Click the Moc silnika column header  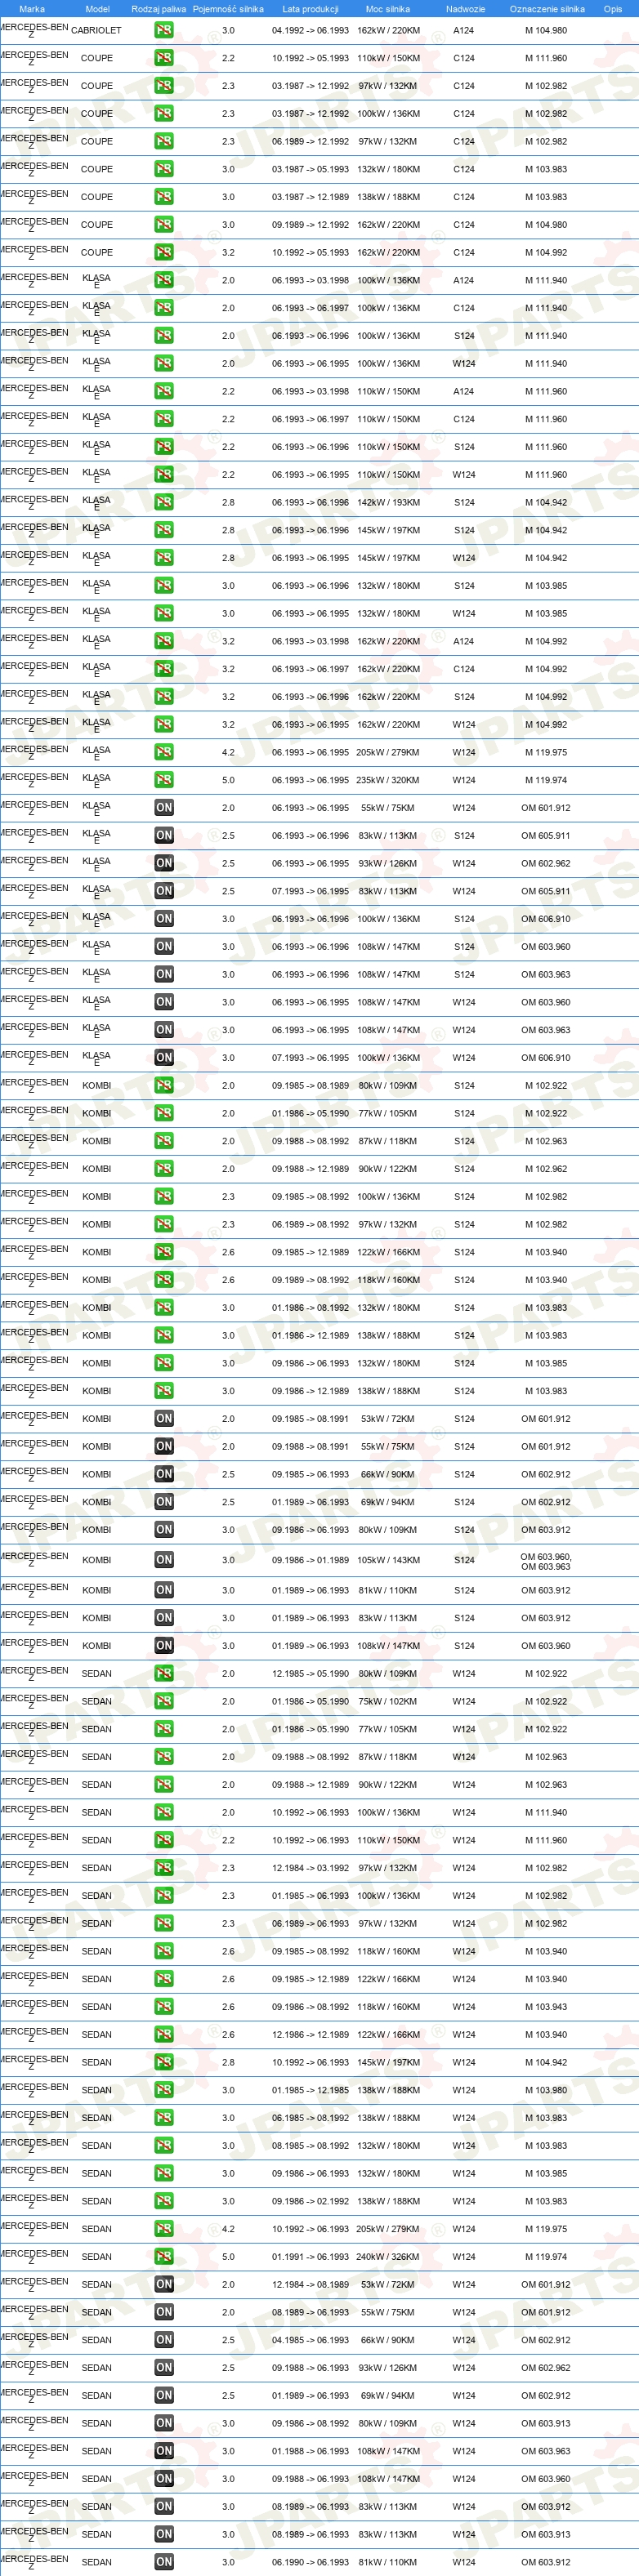tap(388, 9)
